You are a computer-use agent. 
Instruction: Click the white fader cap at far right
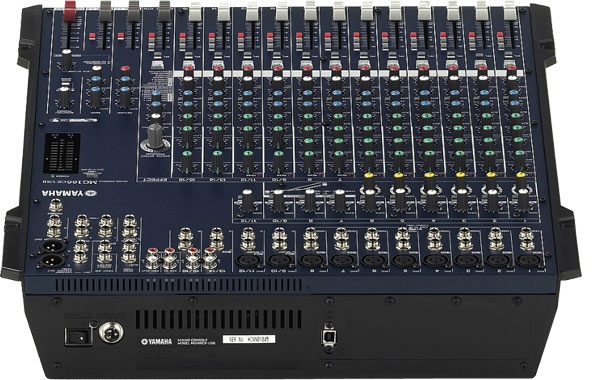coord(510,10)
